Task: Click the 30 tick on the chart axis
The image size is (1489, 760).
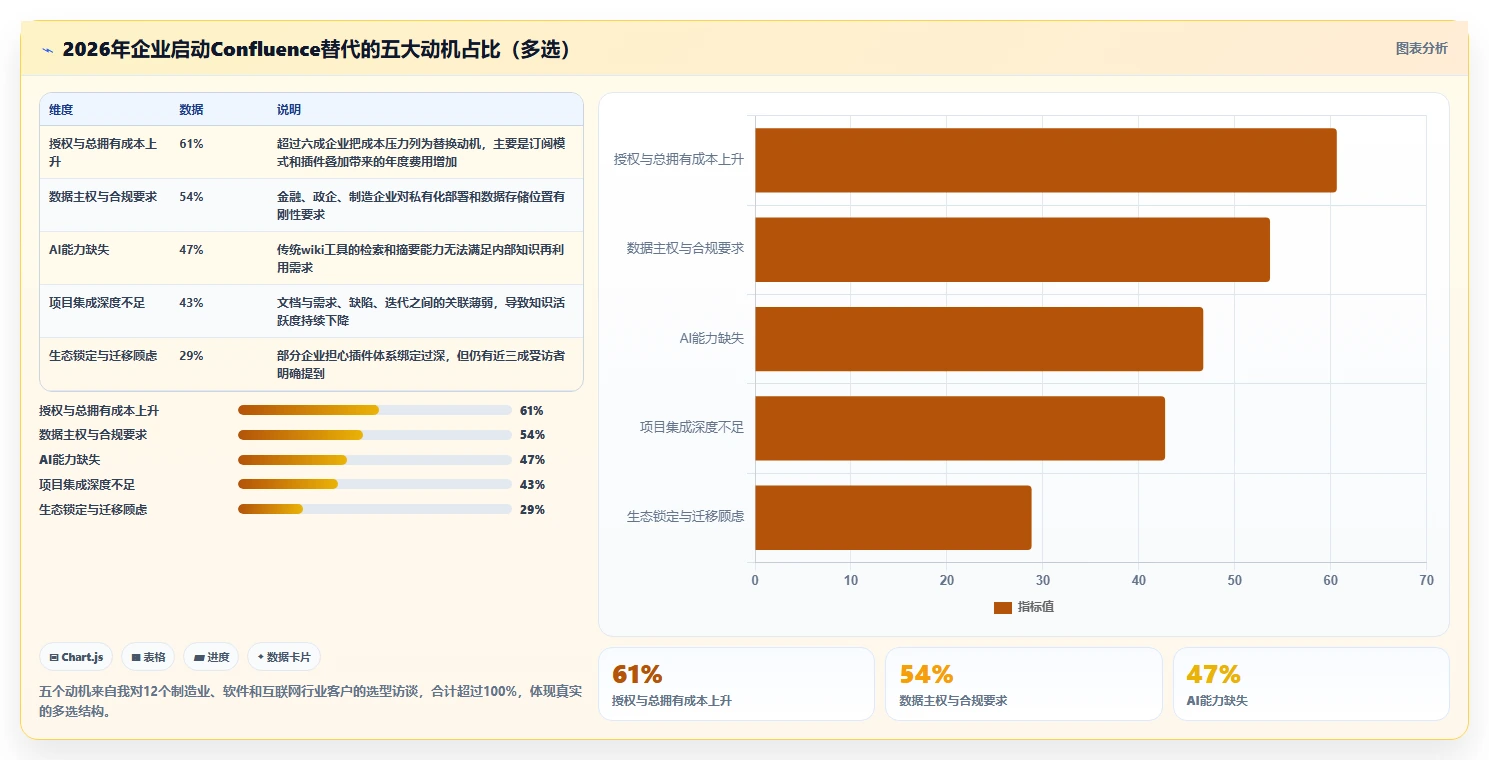Action: coord(1042,580)
